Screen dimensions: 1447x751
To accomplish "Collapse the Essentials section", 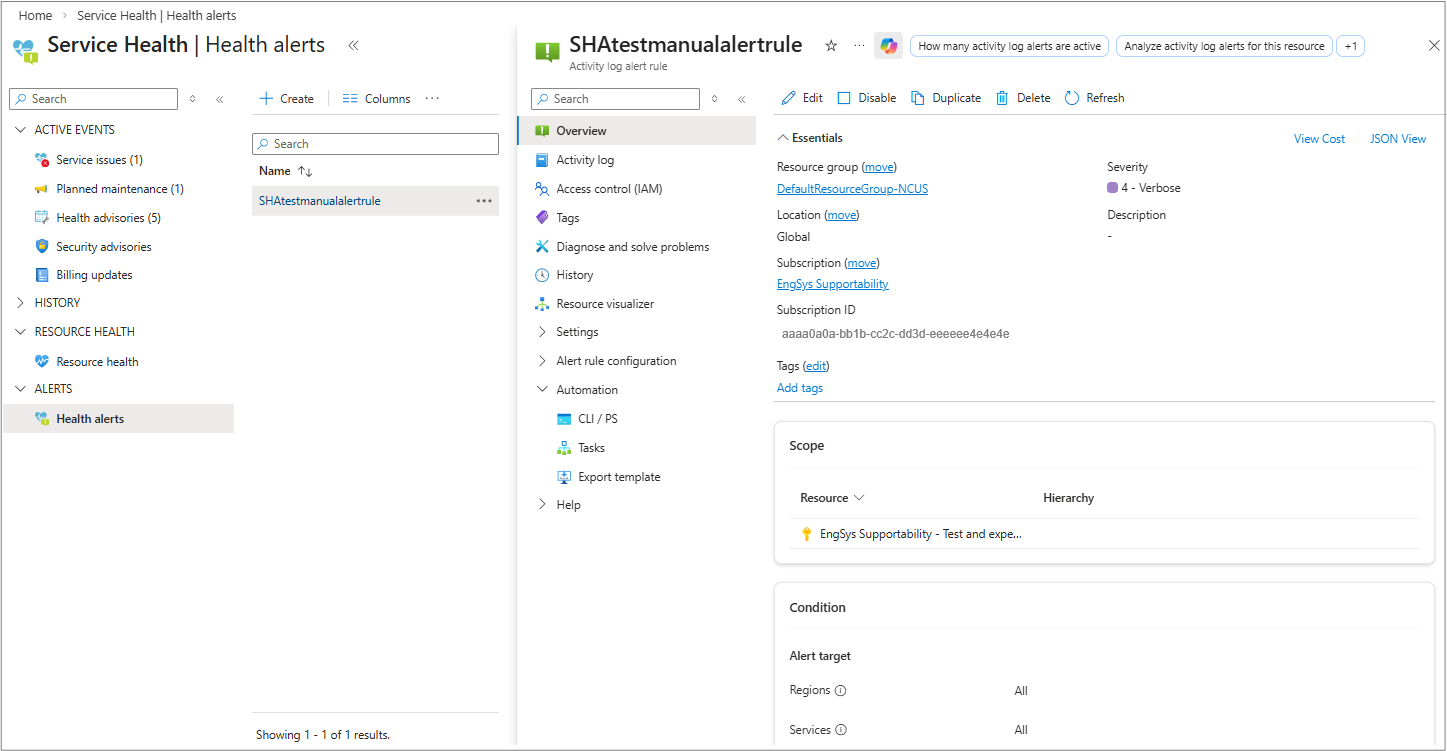I will click(783, 138).
